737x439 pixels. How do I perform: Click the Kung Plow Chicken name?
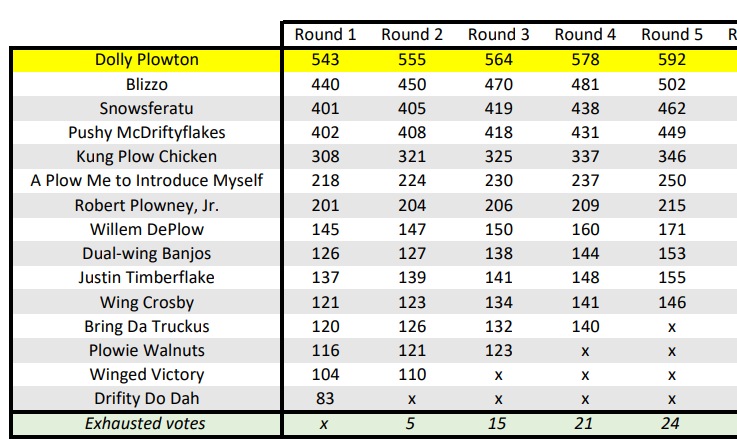click(x=147, y=156)
